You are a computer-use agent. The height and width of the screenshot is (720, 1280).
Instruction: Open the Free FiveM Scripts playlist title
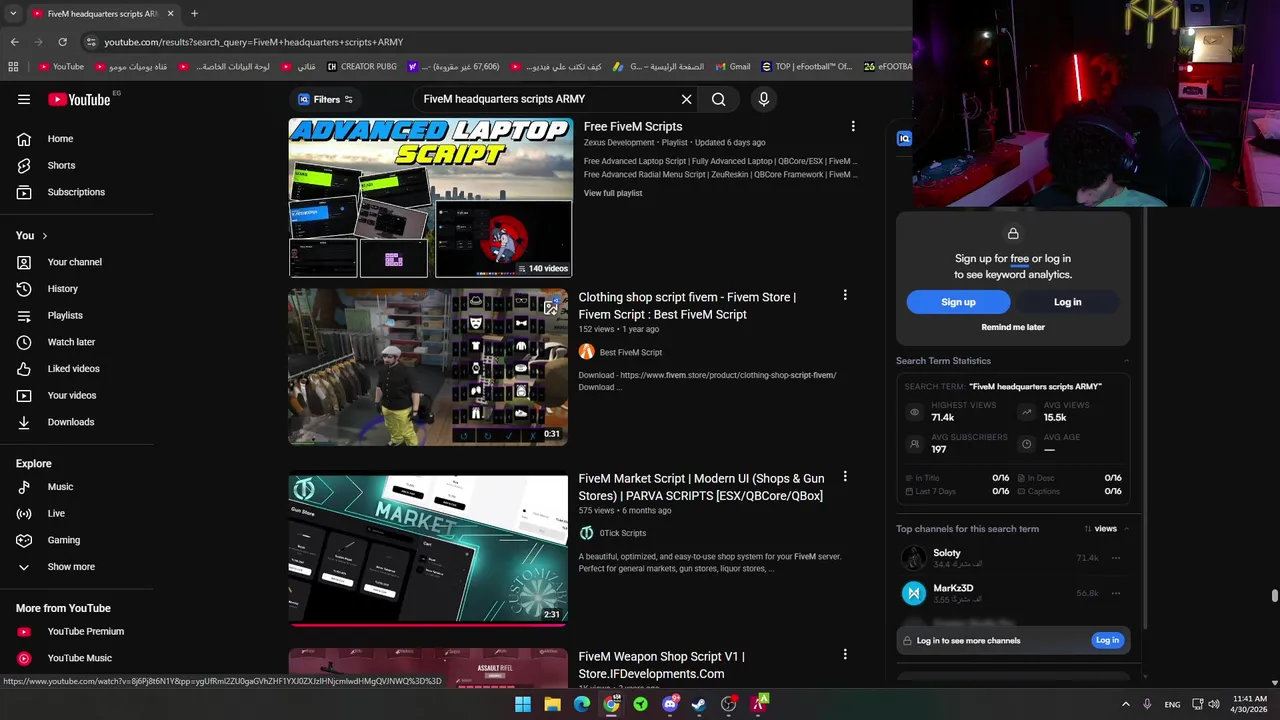click(x=633, y=127)
